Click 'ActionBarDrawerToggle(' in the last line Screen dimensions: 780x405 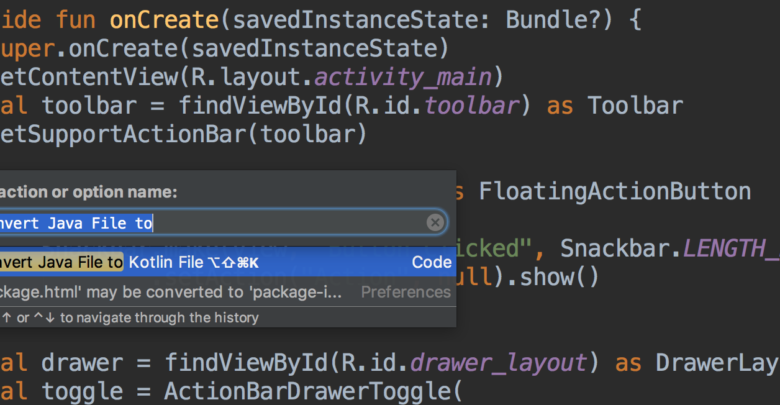(x=313, y=391)
